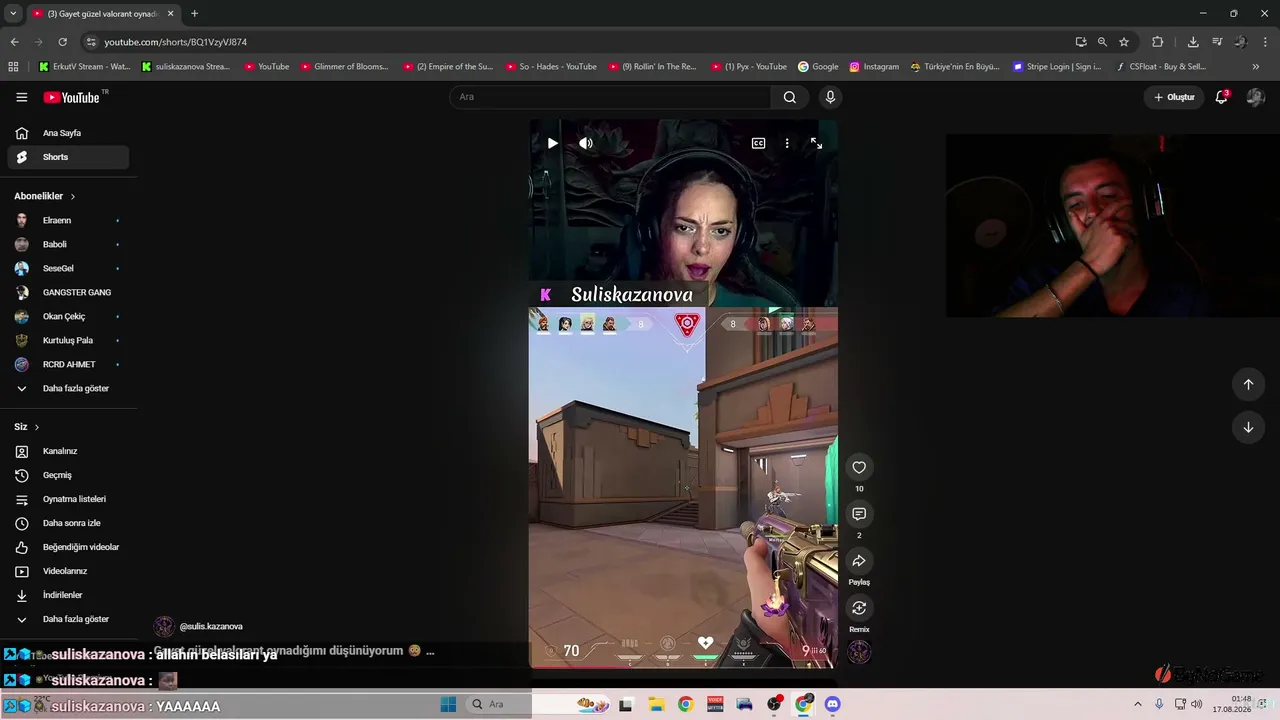Image resolution: width=1280 pixels, height=720 pixels.
Task: Go to the next Short with down arrow
Action: pos(1248,427)
